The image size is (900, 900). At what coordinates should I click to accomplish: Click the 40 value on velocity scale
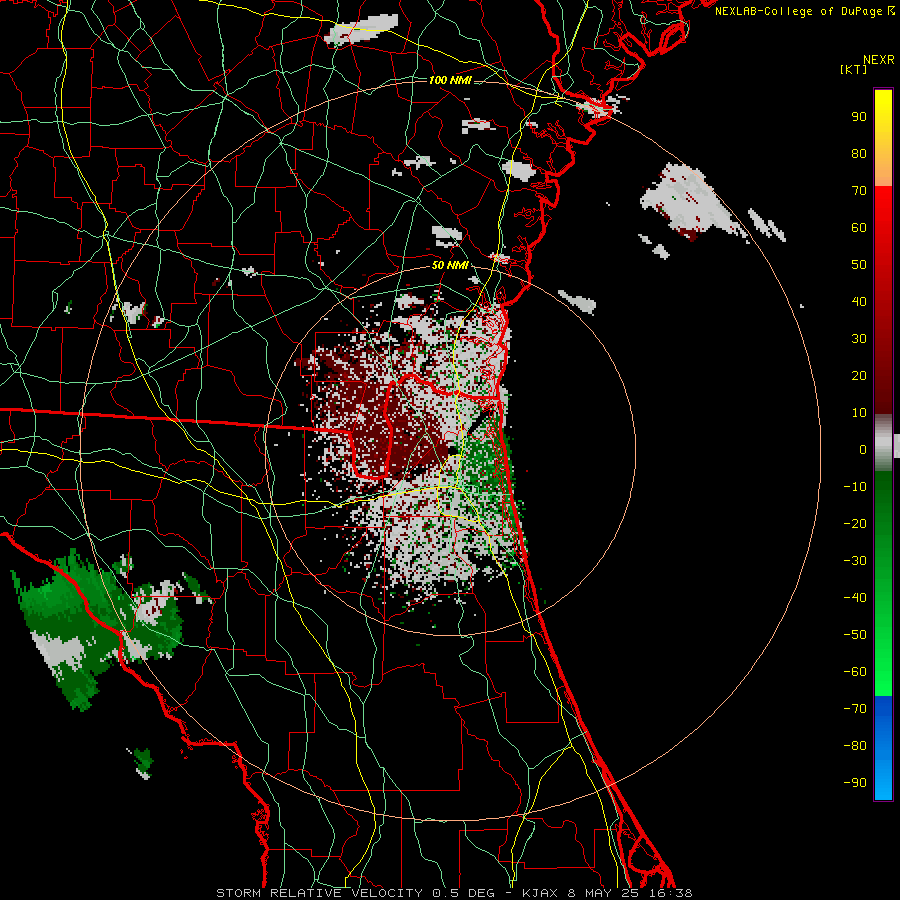point(859,302)
